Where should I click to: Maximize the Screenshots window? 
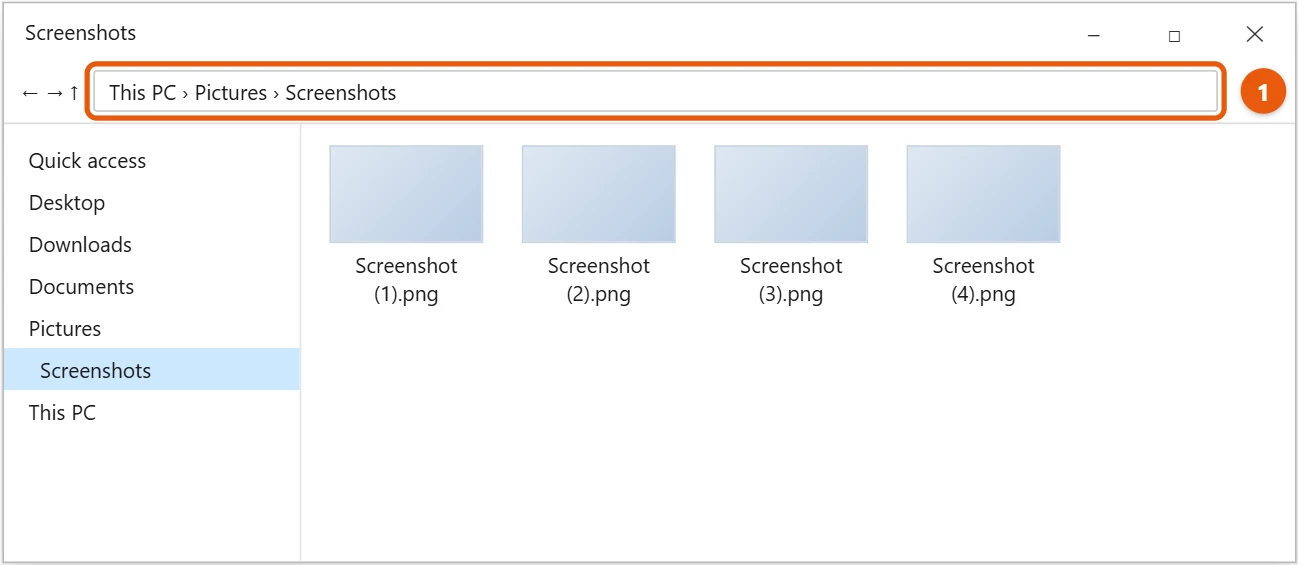1174,35
